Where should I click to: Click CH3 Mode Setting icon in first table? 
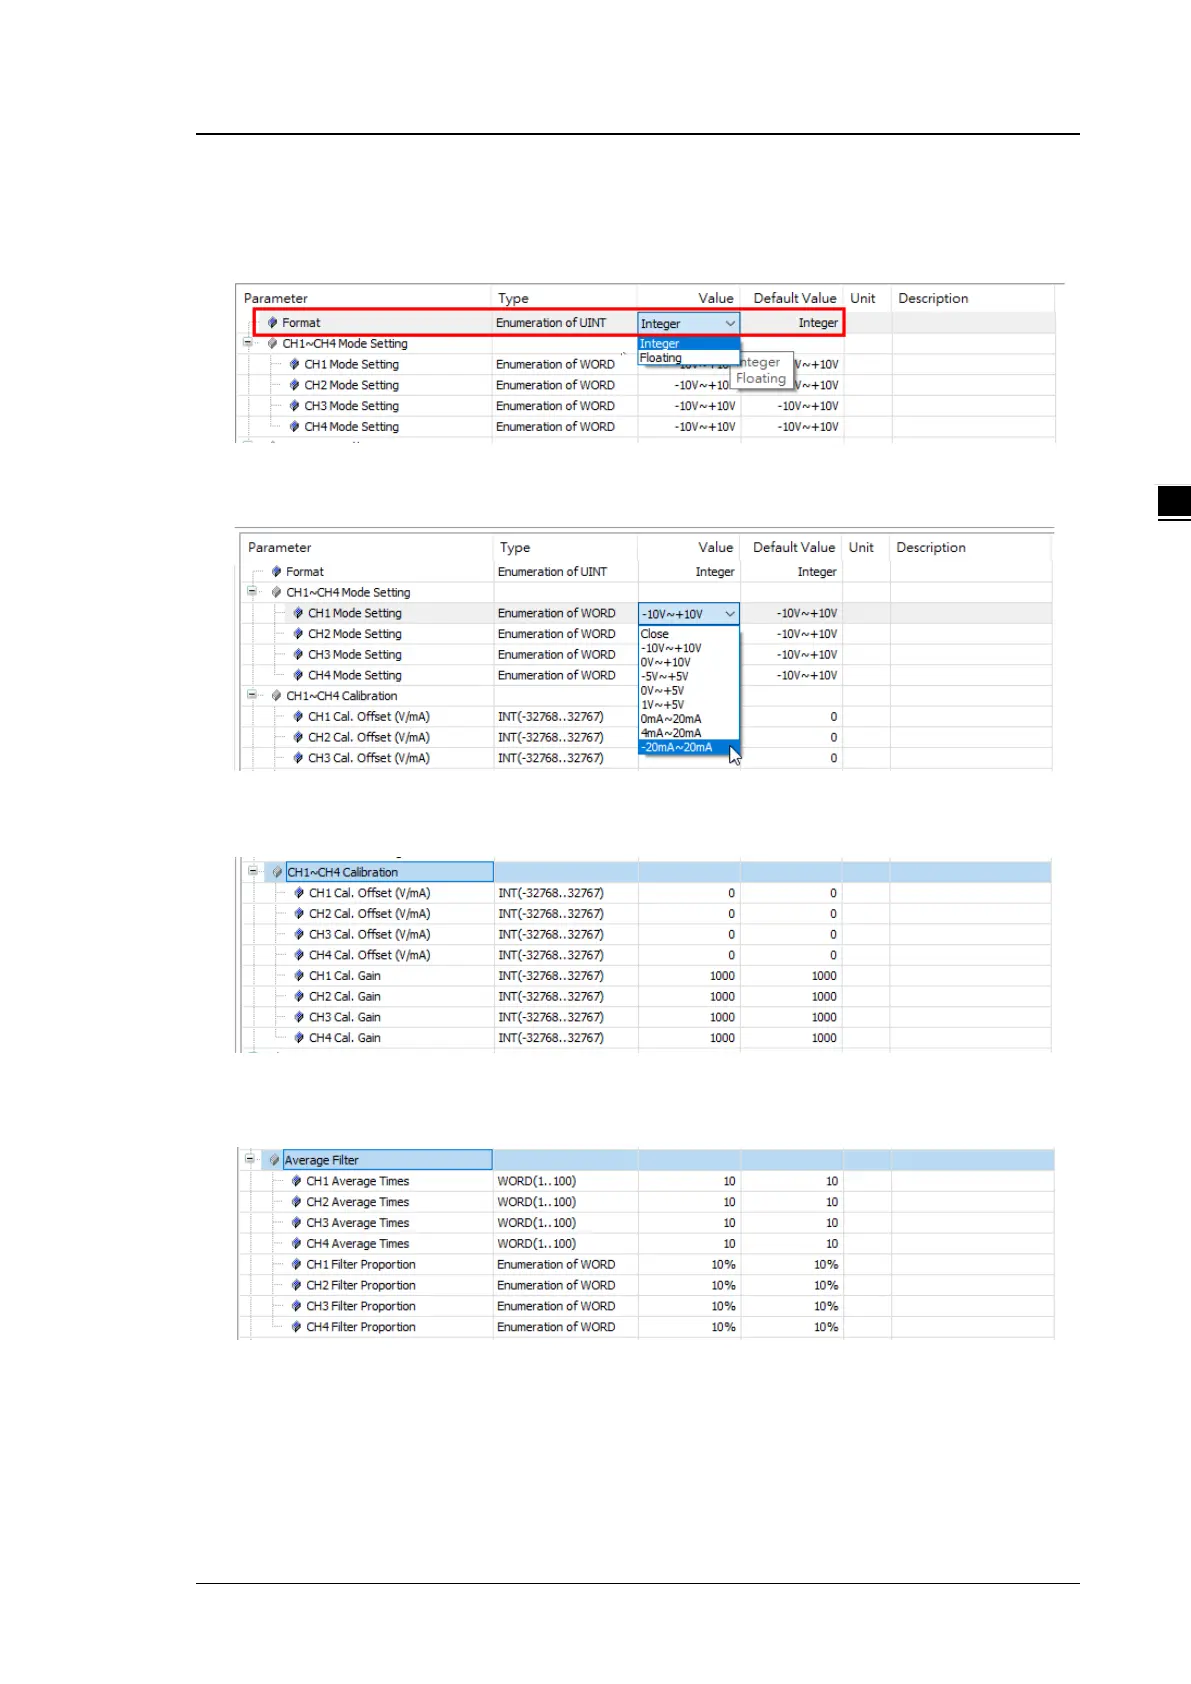tap(294, 406)
